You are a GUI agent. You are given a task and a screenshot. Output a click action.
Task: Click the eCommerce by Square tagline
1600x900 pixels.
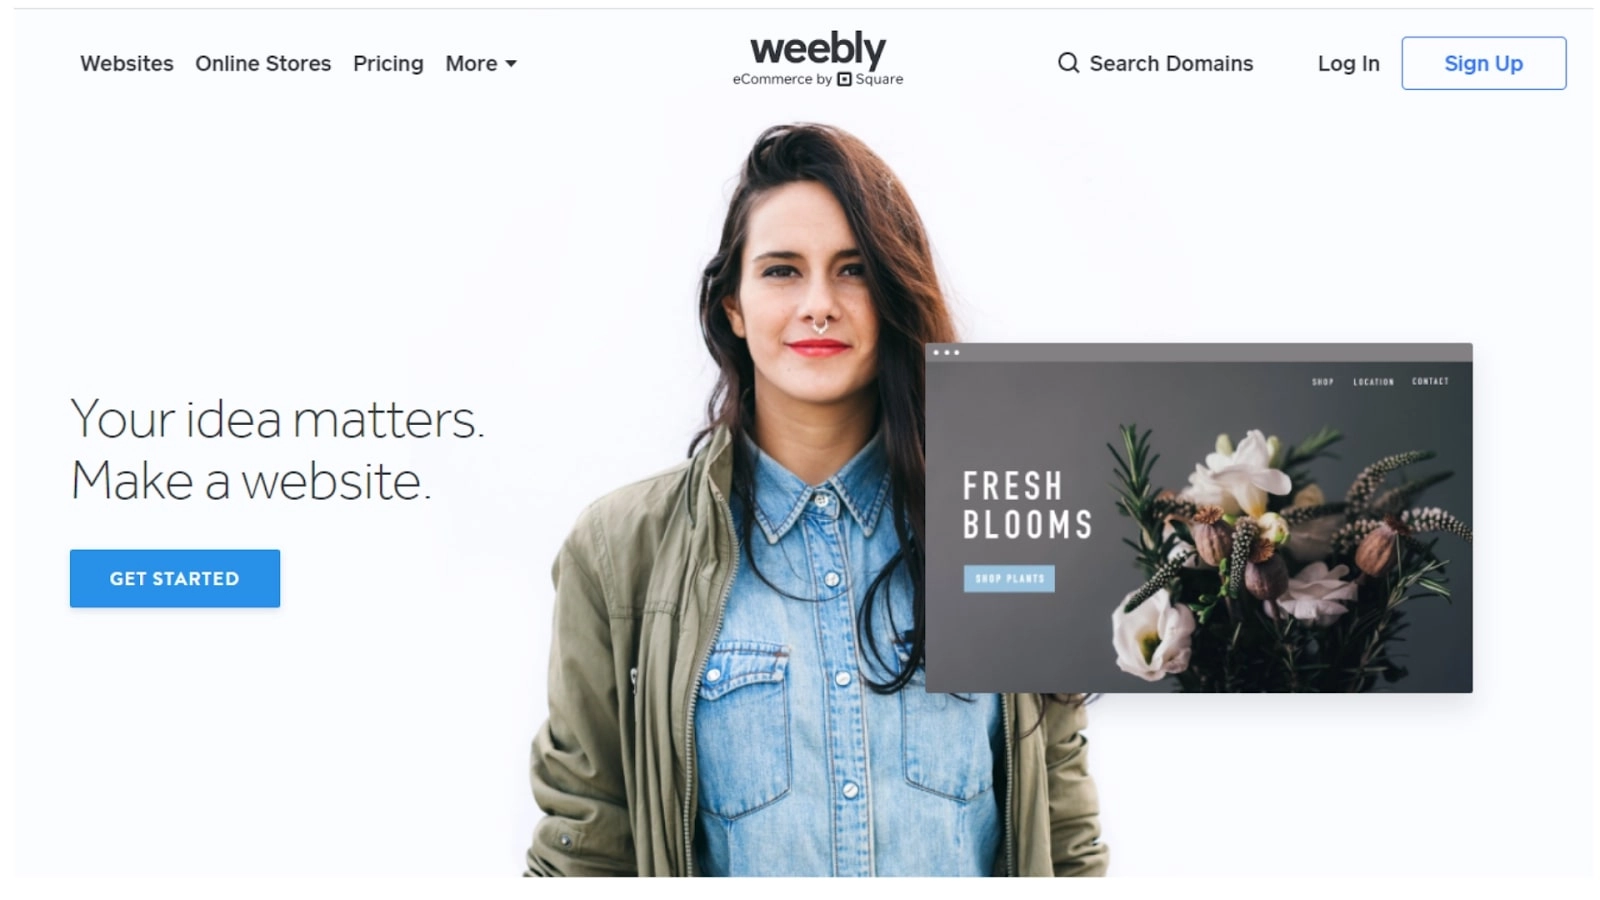click(817, 79)
